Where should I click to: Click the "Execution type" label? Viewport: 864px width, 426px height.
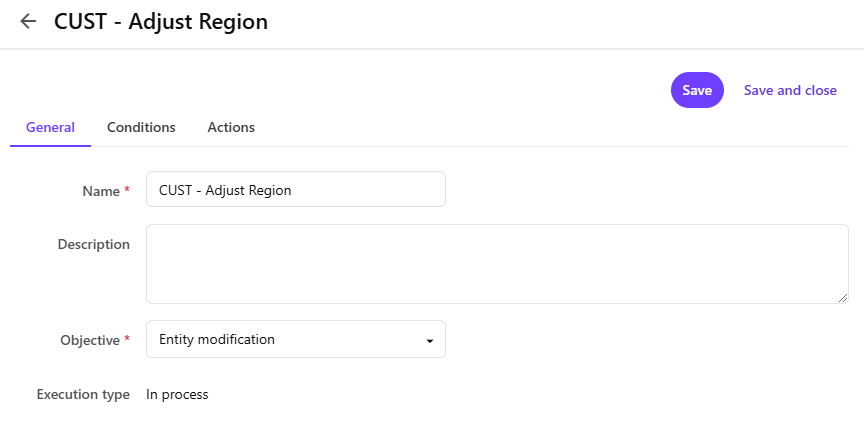pyautogui.click(x=83, y=395)
